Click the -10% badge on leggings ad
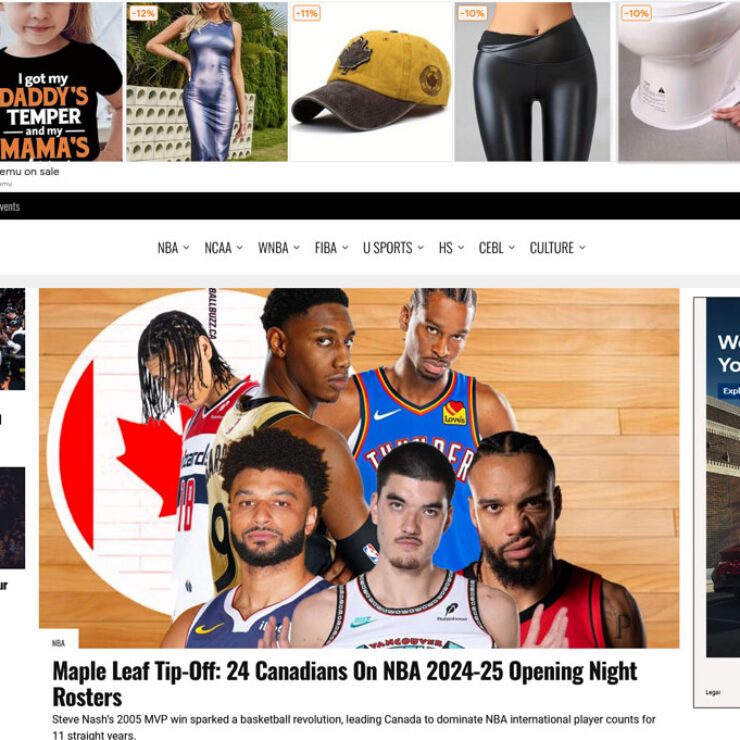740x740 pixels. point(472,13)
